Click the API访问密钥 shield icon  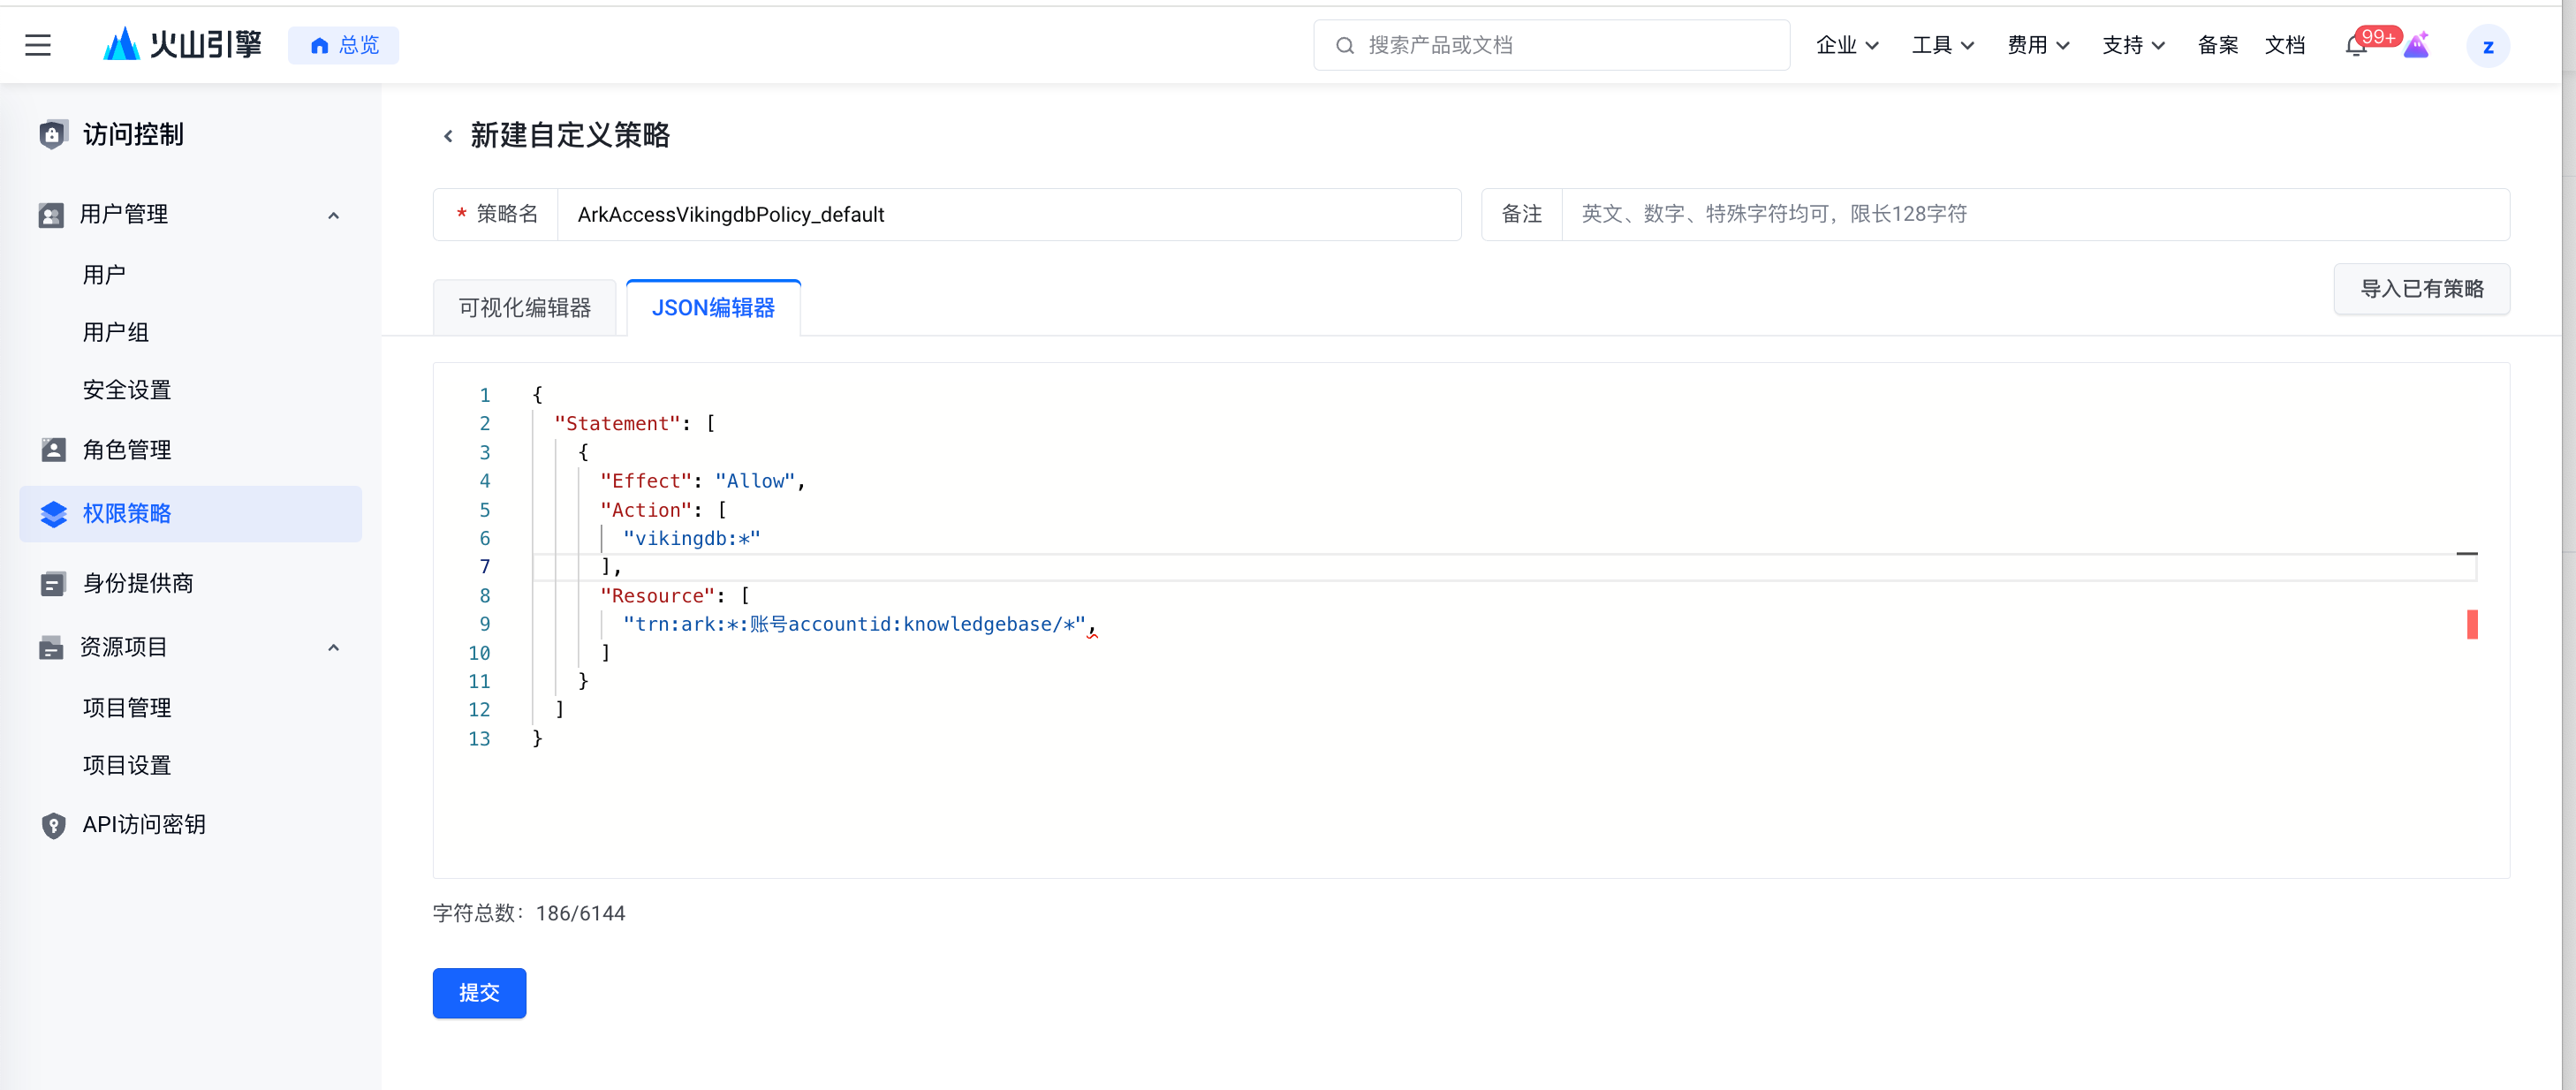[x=53, y=825]
